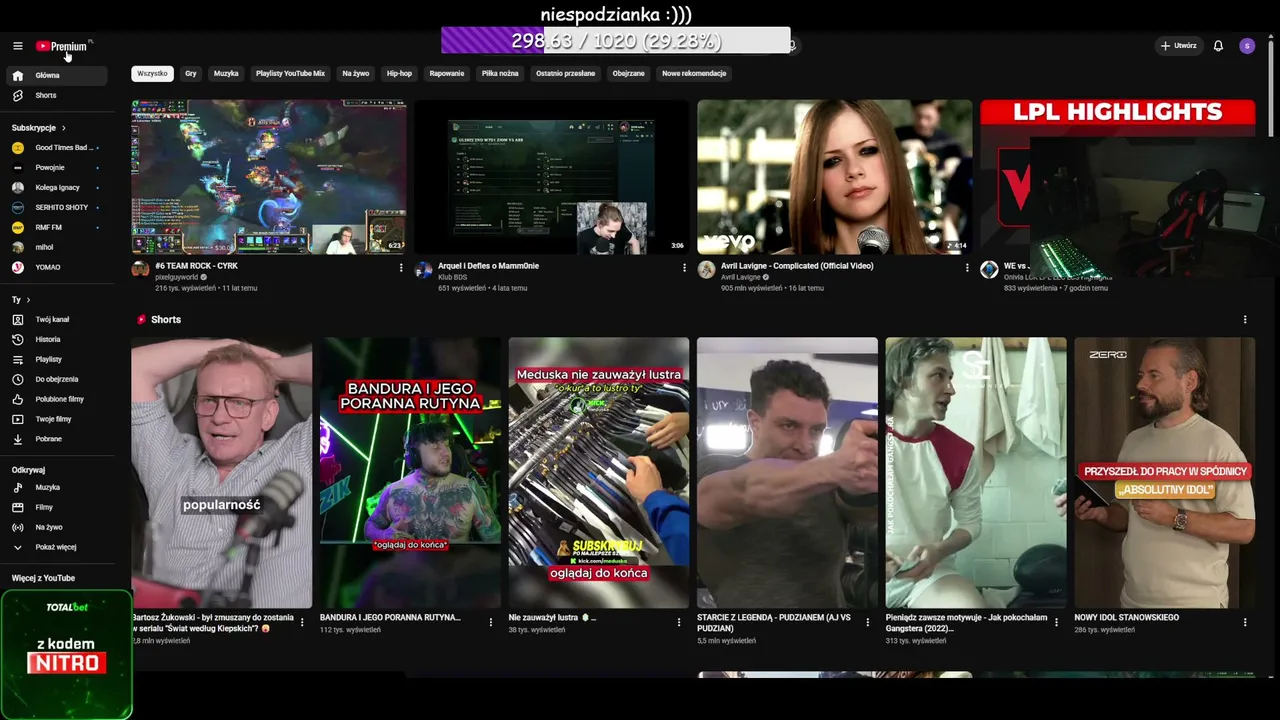Click Klub BDS channel avatar
This screenshot has height=720, width=1280.
click(x=423, y=270)
